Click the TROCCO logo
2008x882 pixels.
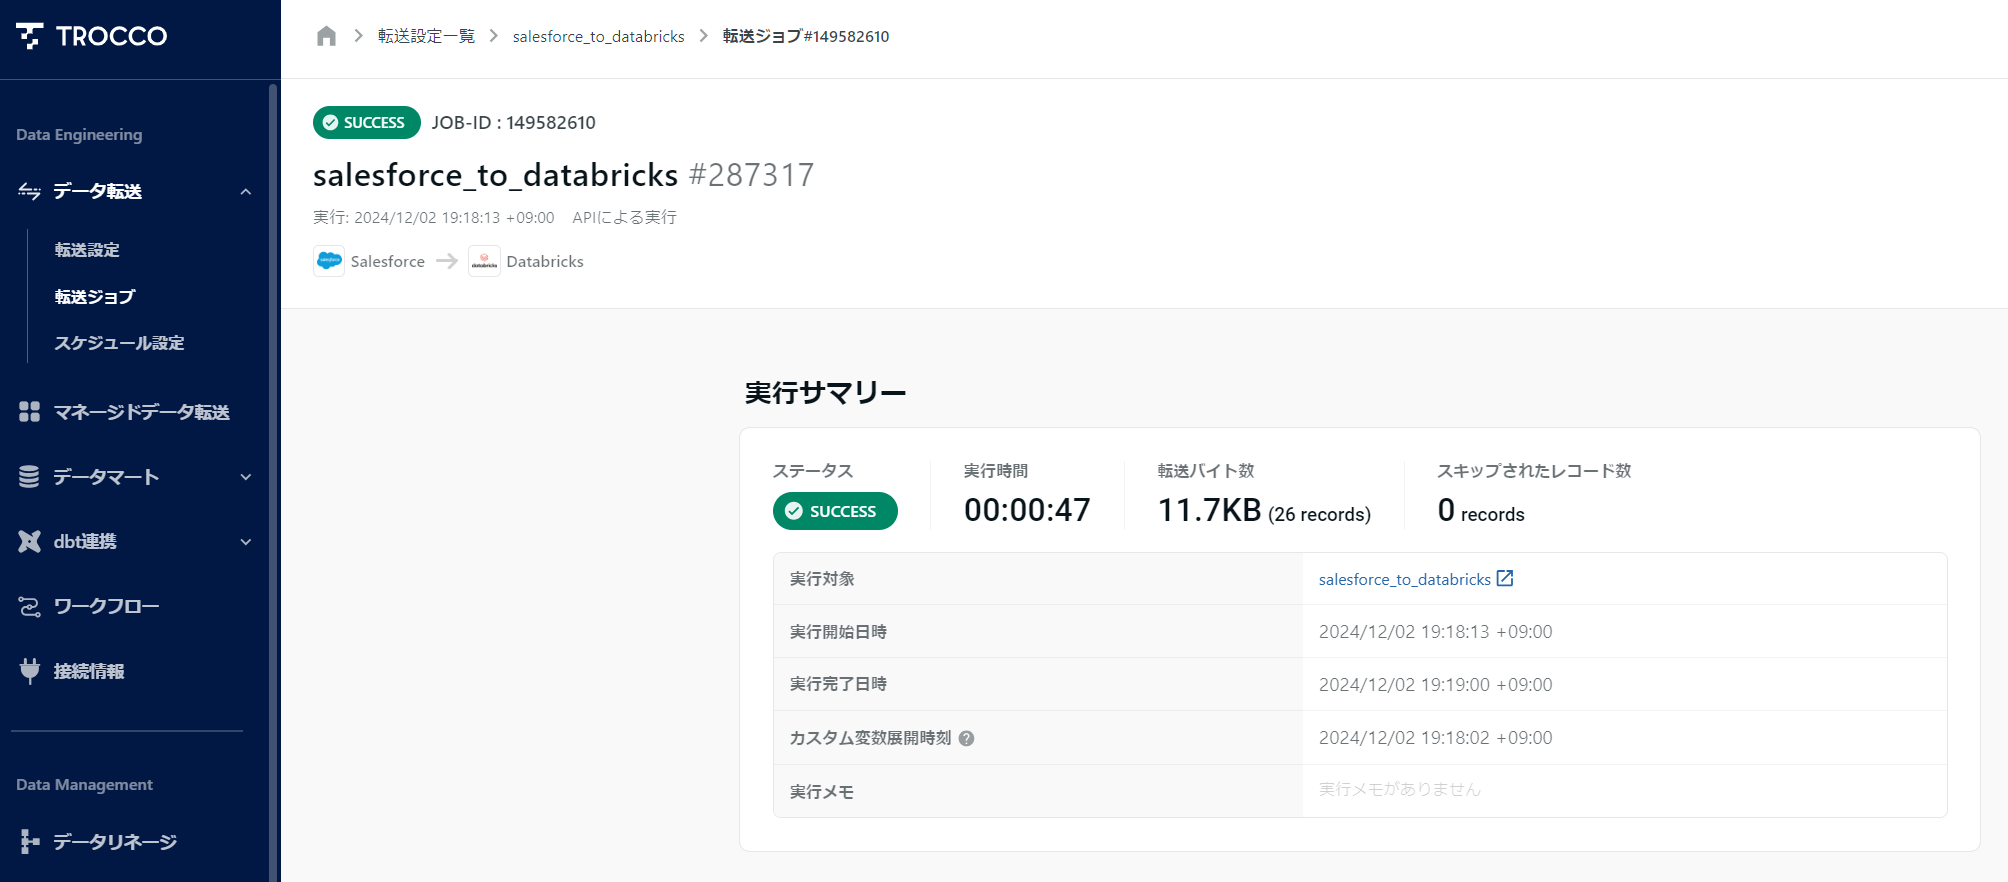click(92, 36)
